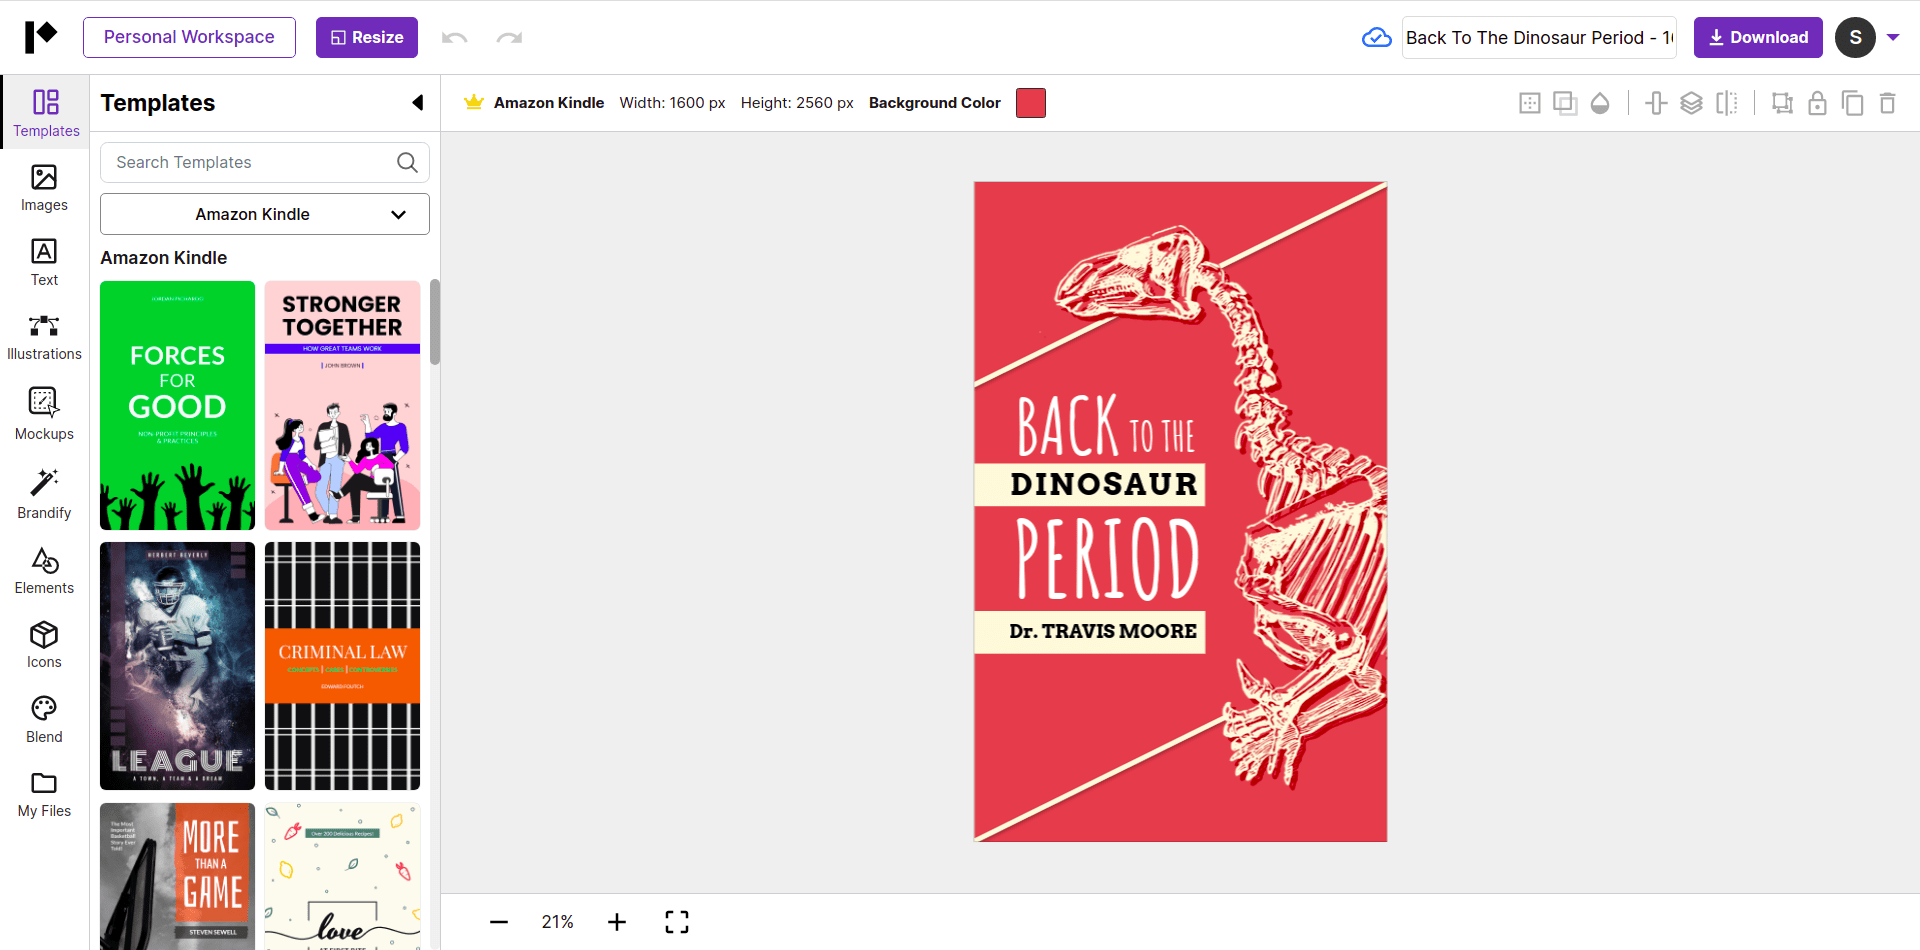Click the Personal Workspace button
Screen dimensions: 1920x950
(x=189, y=37)
